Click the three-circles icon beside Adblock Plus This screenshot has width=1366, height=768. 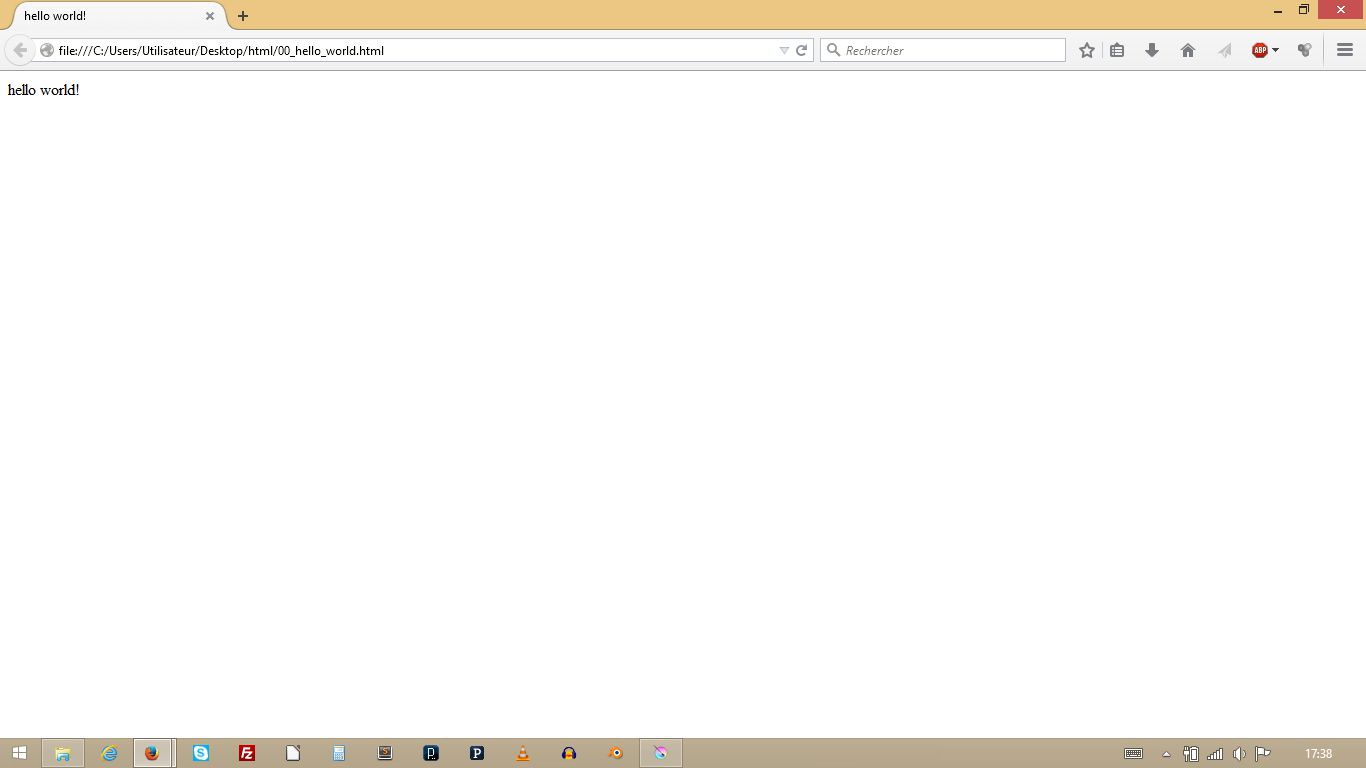point(1304,50)
